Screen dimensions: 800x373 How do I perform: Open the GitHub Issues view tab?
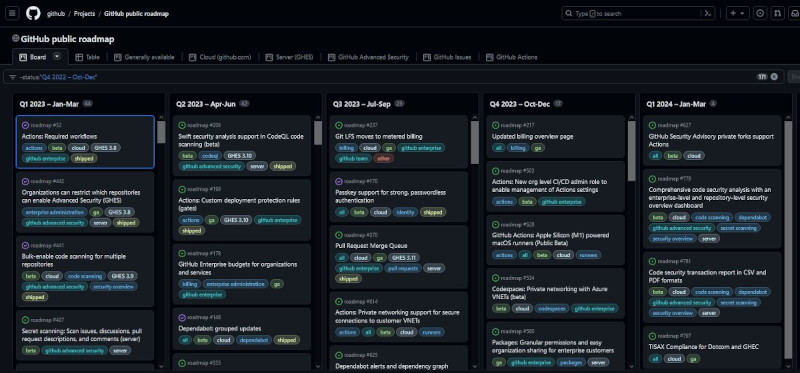tap(447, 57)
